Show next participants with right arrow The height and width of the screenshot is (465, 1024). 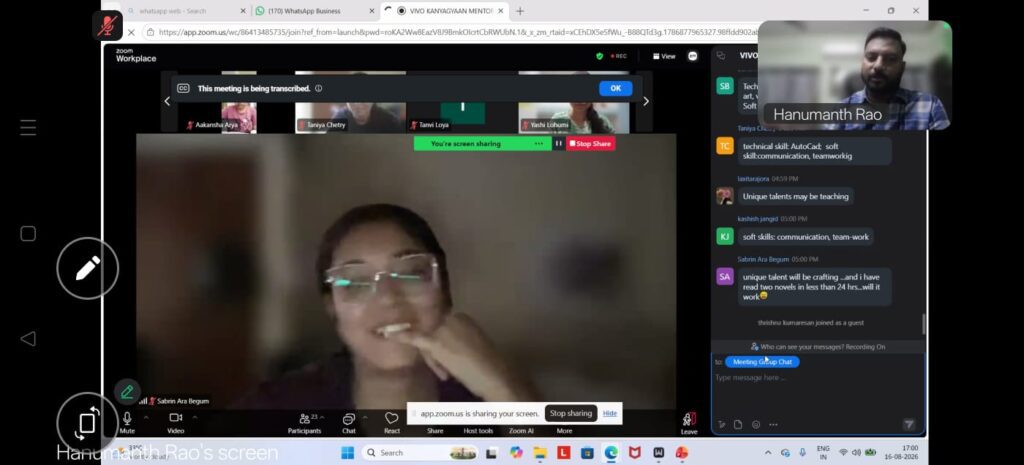tap(646, 101)
